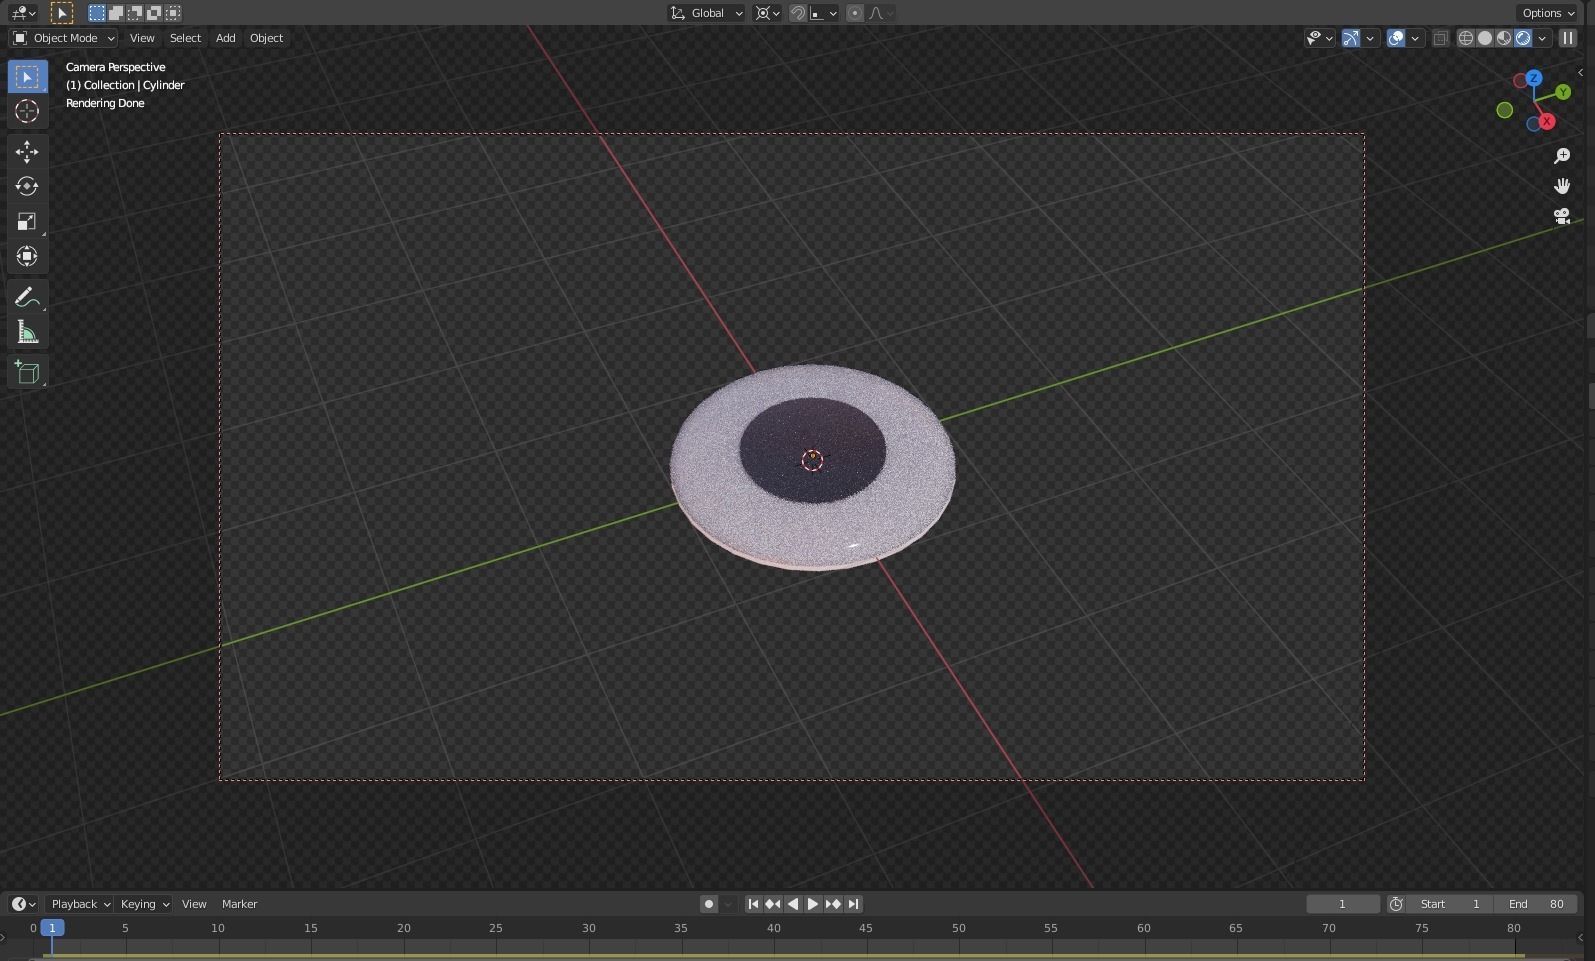Open the Select menu
This screenshot has width=1595, height=961.
tap(185, 38)
